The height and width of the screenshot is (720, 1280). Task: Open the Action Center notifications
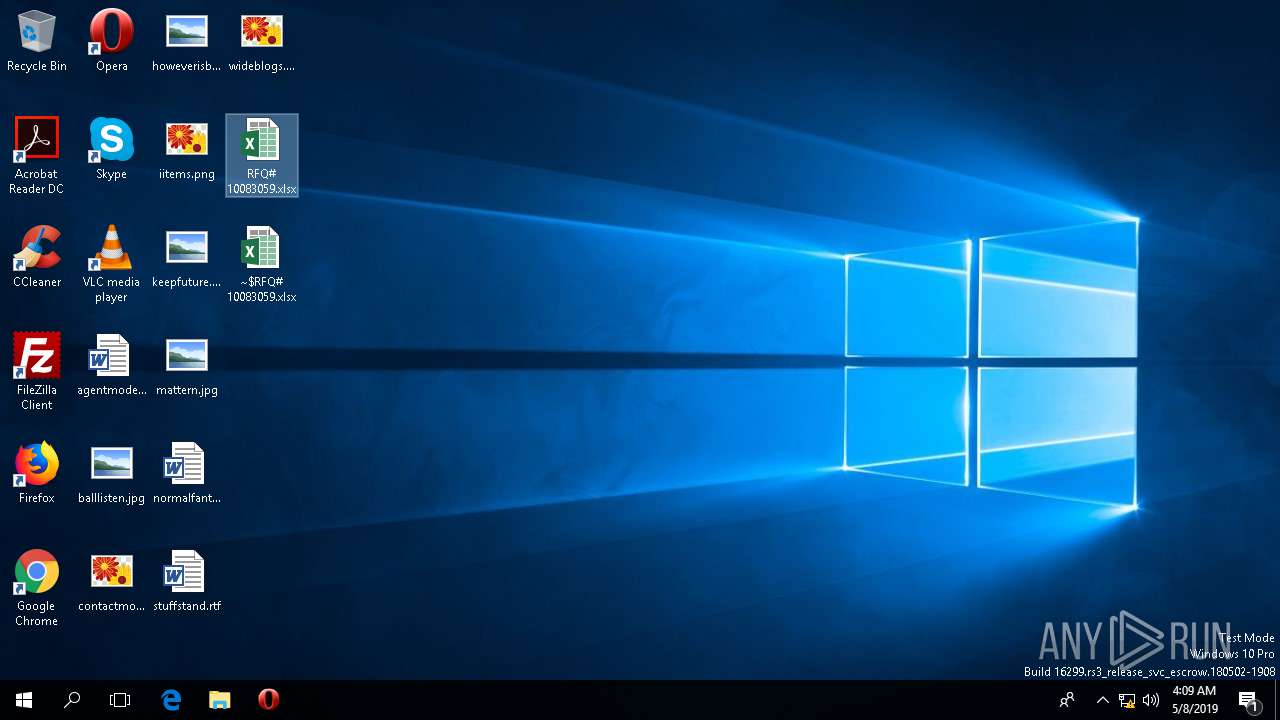1248,700
